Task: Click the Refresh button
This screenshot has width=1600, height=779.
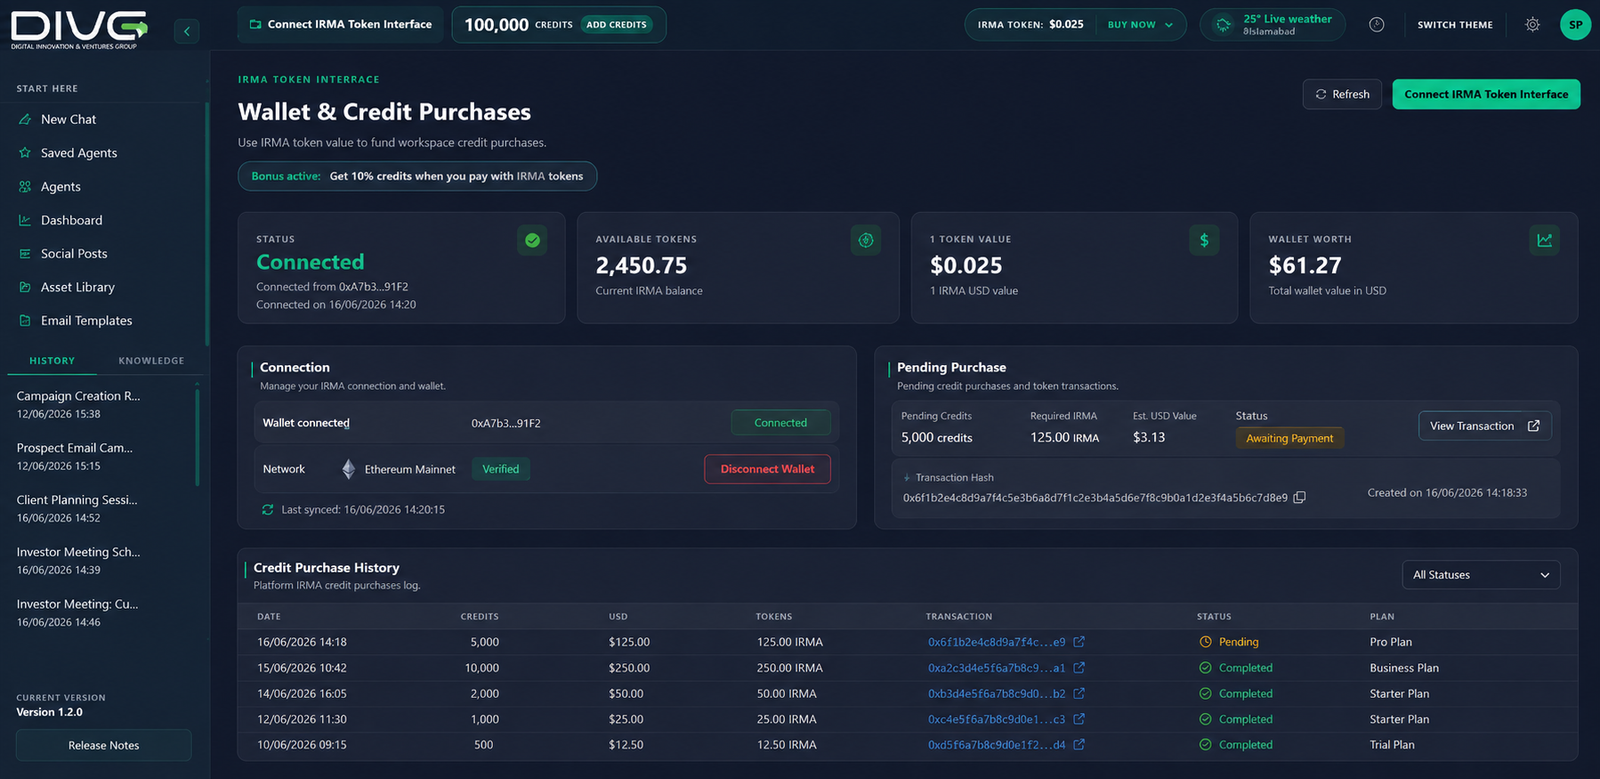Action: (1342, 94)
